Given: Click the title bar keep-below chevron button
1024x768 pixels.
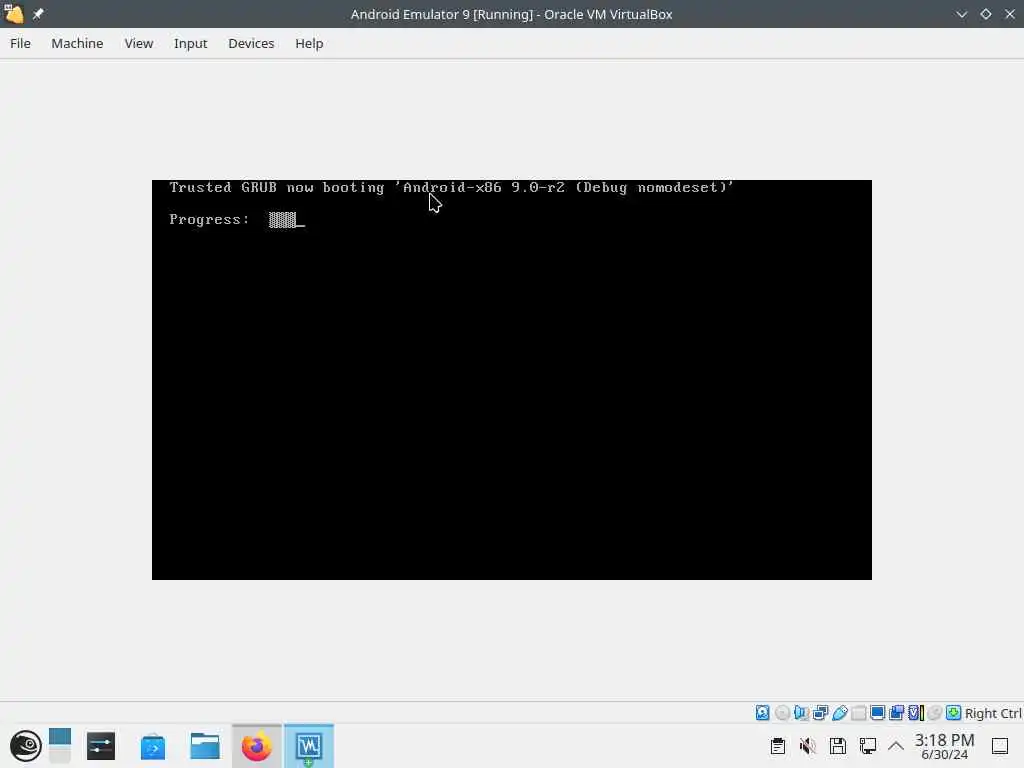Looking at the screenshot, I should [961, 14].
